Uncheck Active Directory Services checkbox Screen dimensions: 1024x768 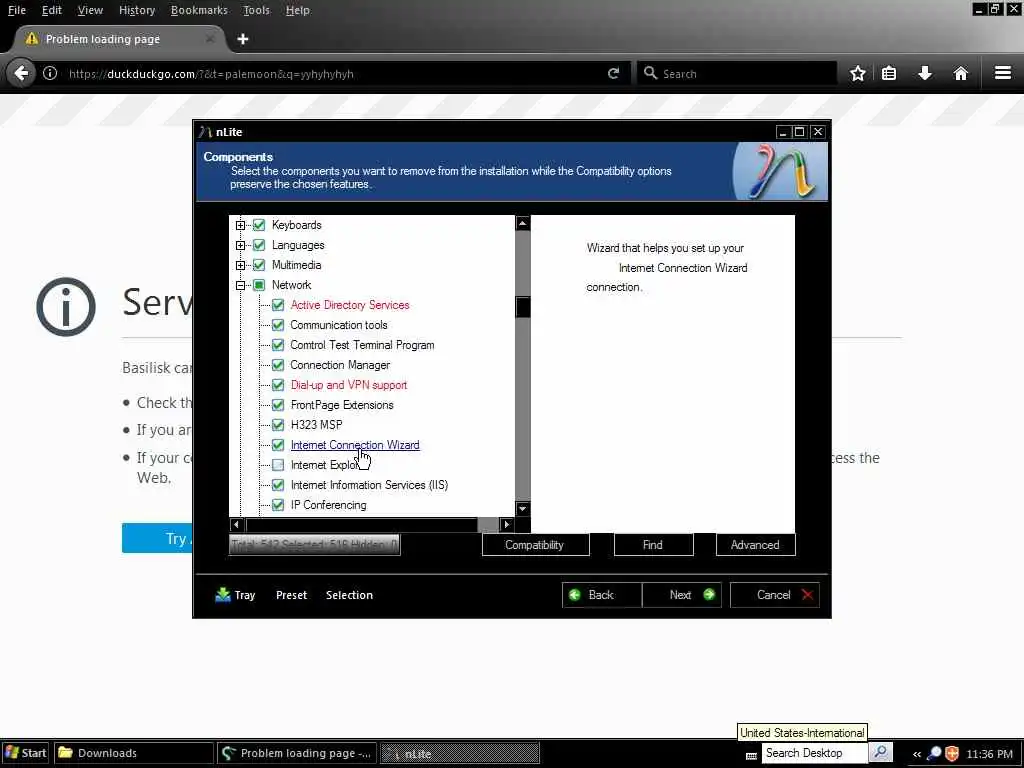pos(278,305)
